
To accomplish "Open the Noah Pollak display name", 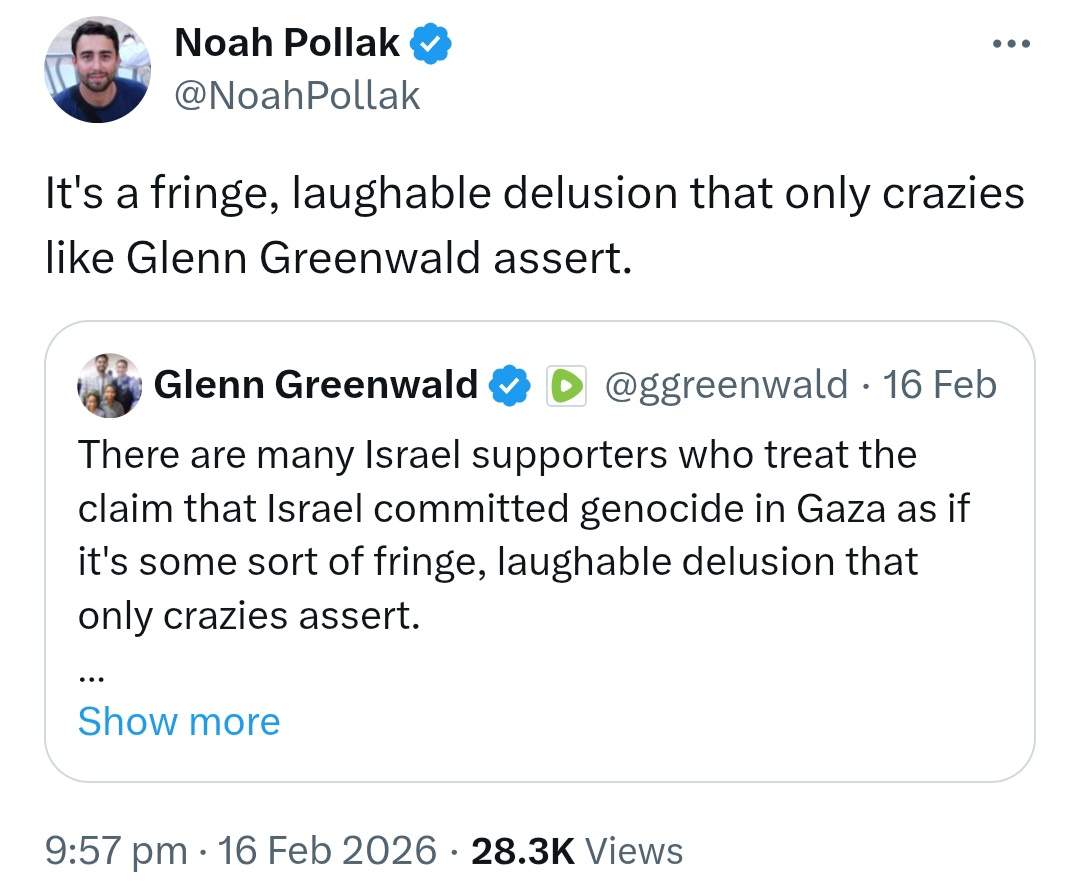I will coord(287,43).
